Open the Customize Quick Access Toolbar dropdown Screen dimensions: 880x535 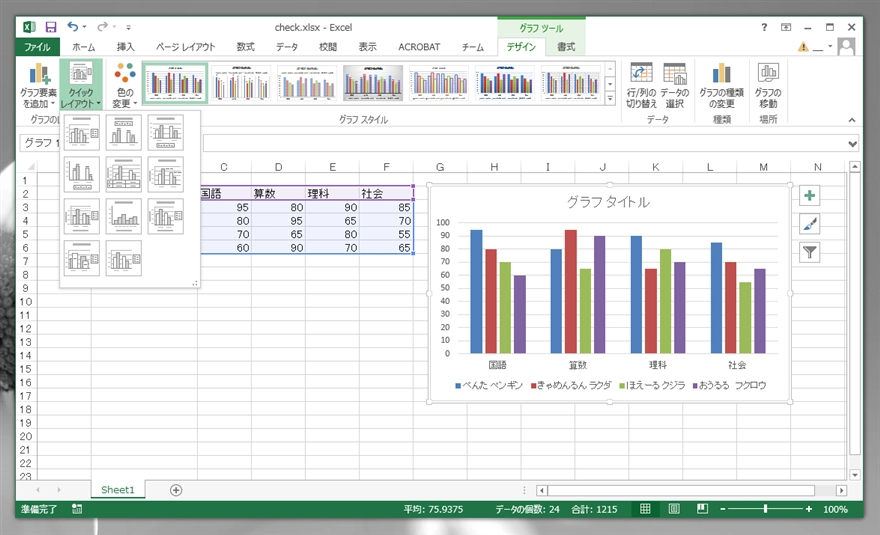(x=129, y=27)
